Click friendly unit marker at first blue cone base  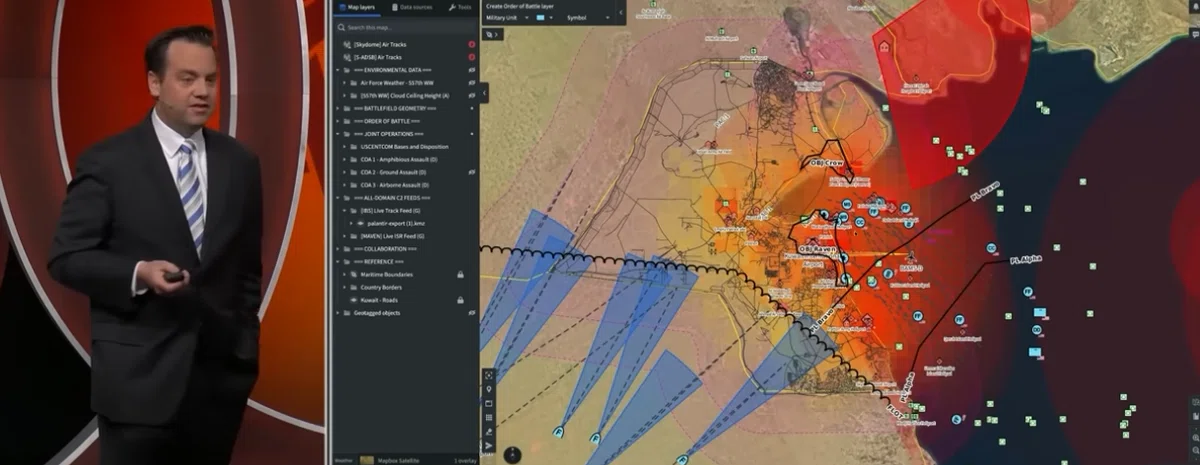click(558, 432)
